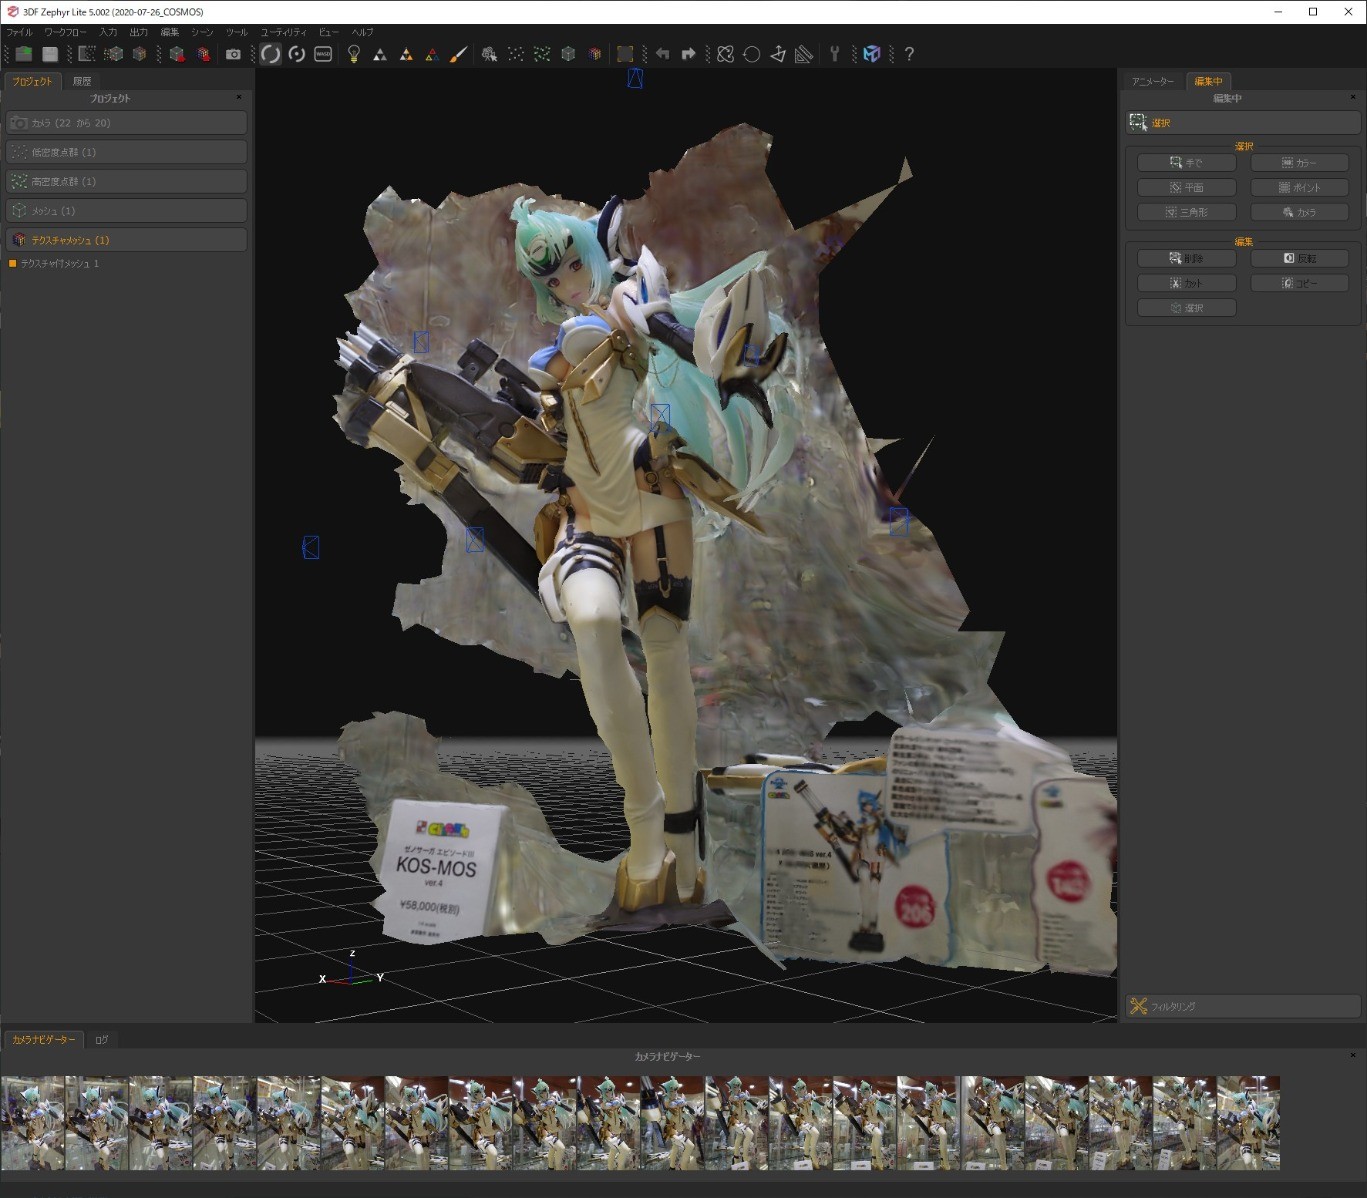Expand the メッシュ (1) section
This screenshot has height=1198, width=1367.
click(x=126, y=211)
